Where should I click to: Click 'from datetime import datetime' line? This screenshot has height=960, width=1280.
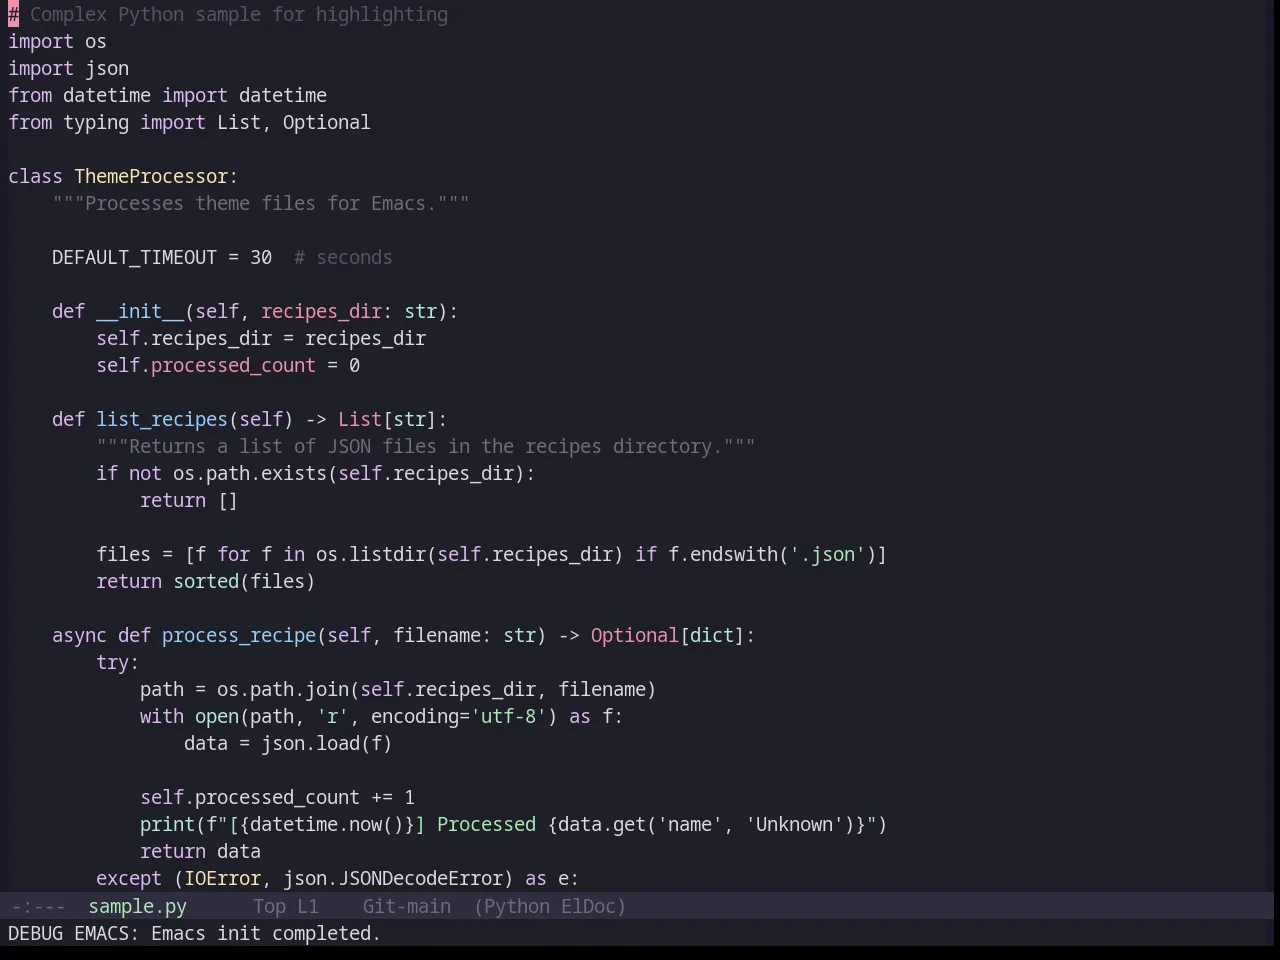167,95
